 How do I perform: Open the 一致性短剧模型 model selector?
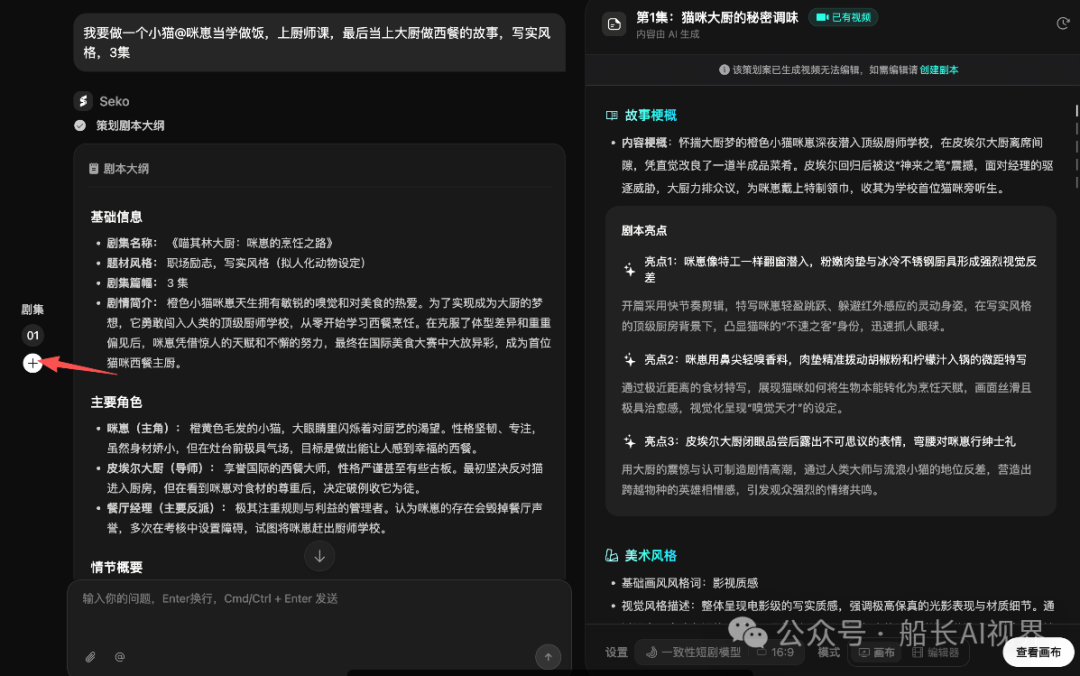pos(694,652)
